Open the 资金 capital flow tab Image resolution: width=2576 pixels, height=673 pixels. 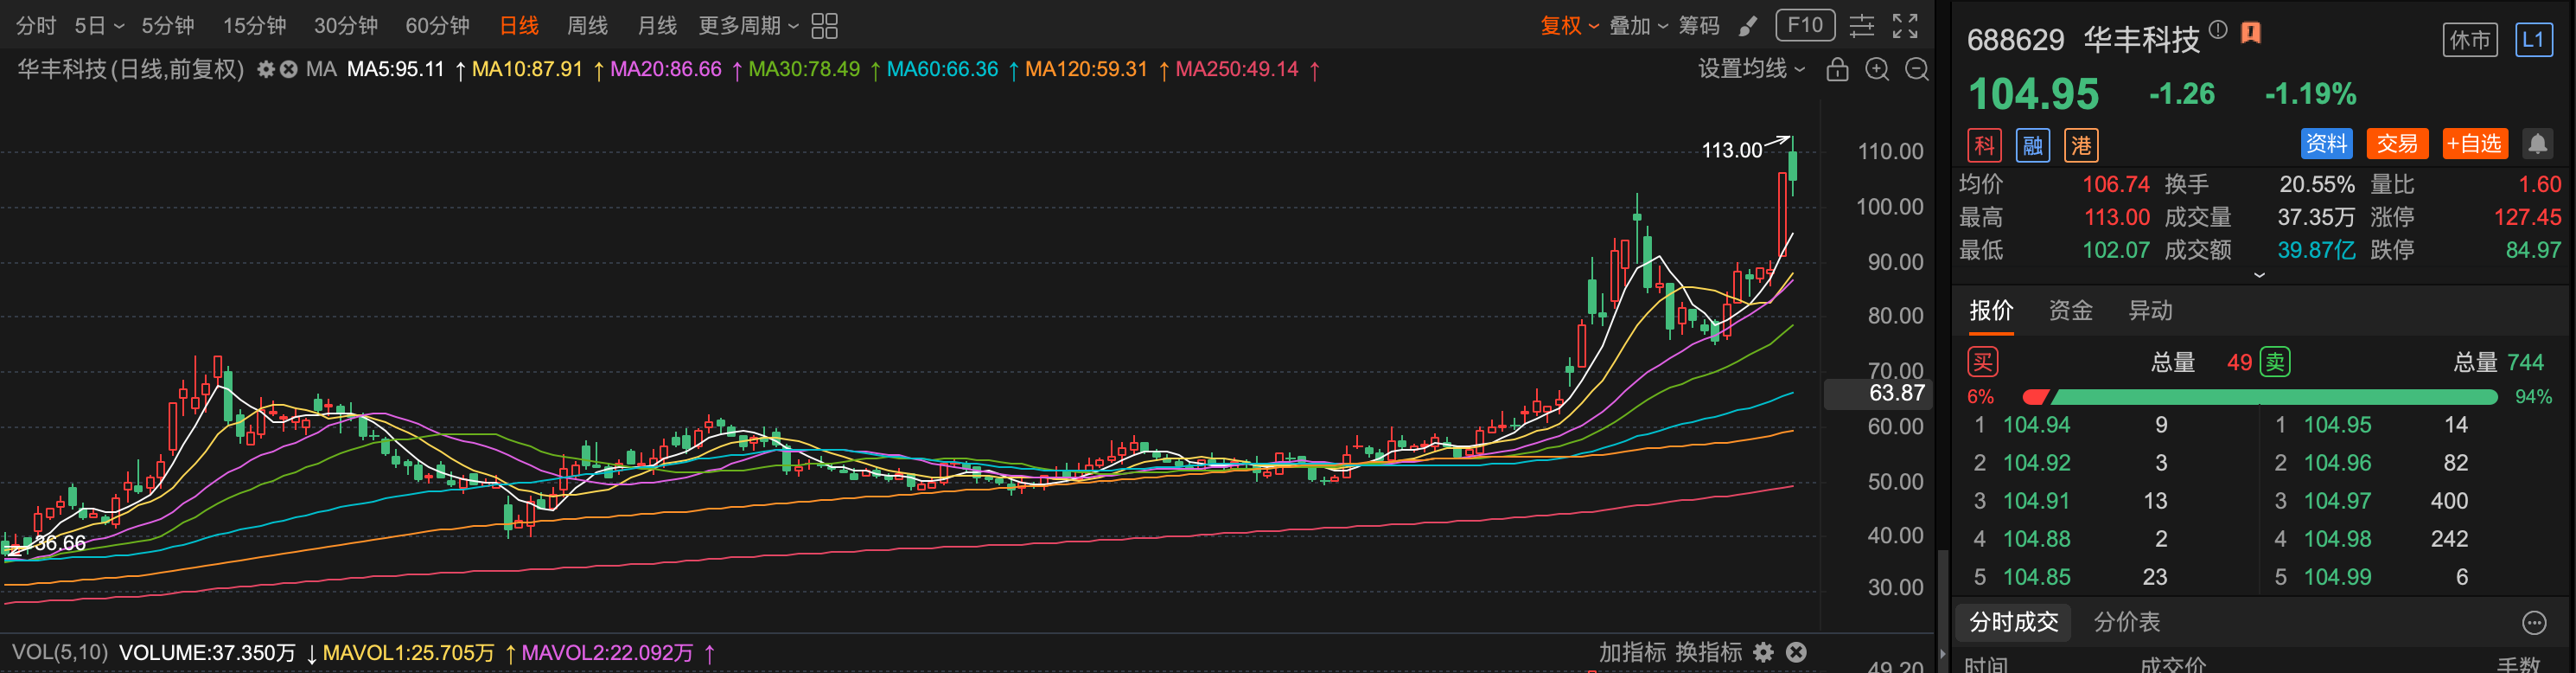point(2070,311)
